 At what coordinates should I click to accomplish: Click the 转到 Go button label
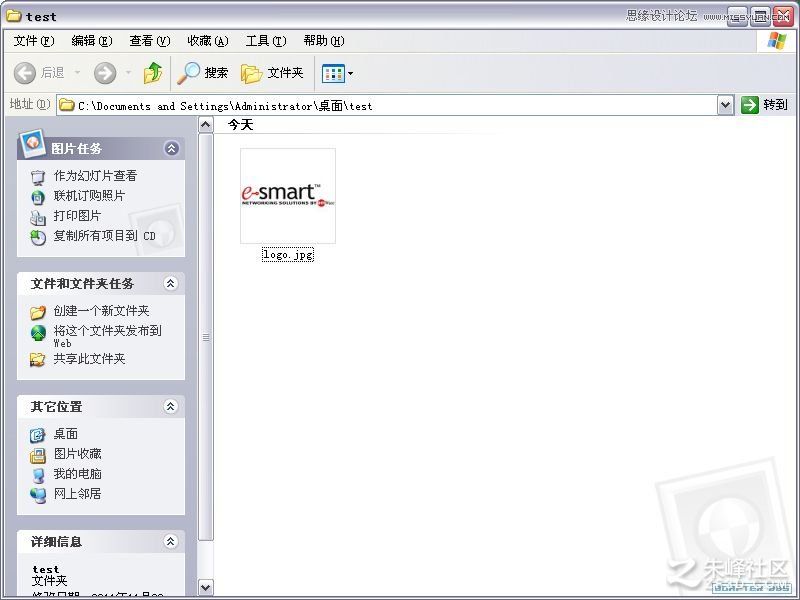(x=776, y=105)
